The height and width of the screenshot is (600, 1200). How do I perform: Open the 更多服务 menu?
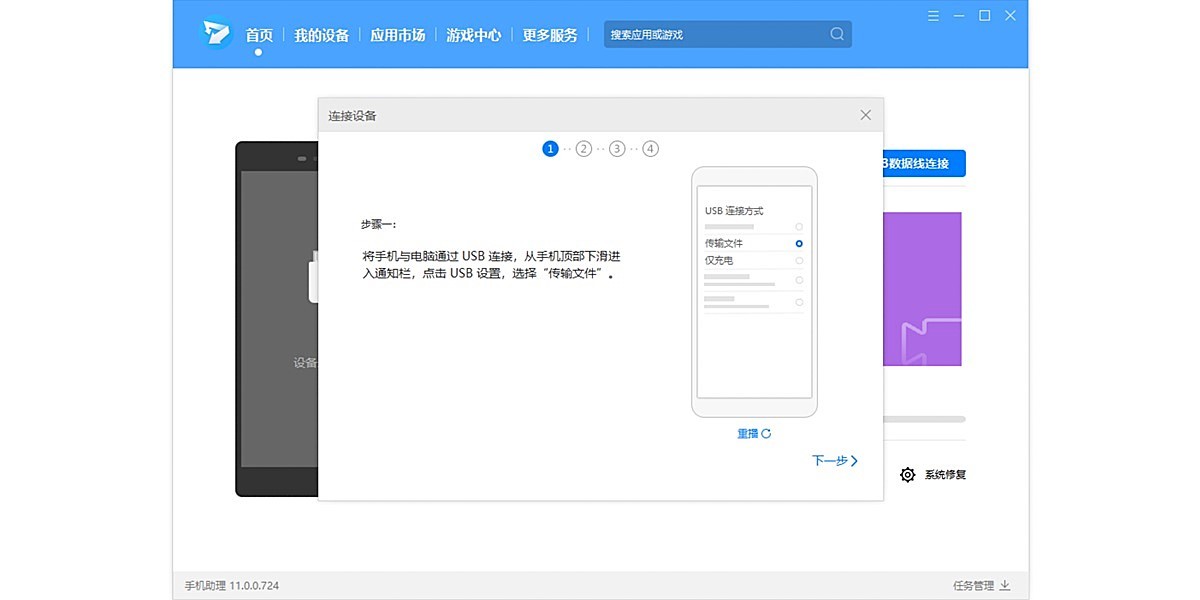(548, 34)
